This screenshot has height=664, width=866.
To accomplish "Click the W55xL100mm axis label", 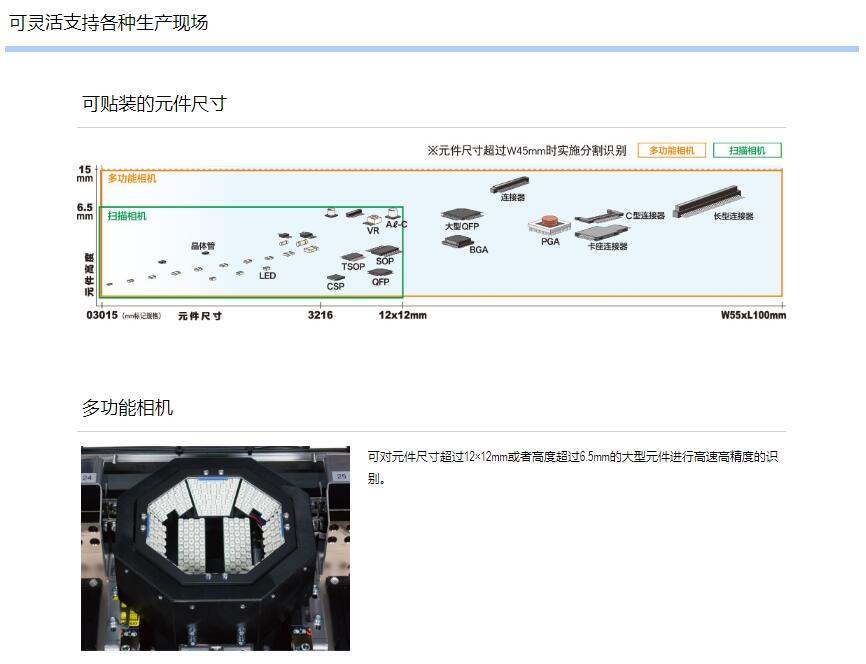I will coord(753,315).
